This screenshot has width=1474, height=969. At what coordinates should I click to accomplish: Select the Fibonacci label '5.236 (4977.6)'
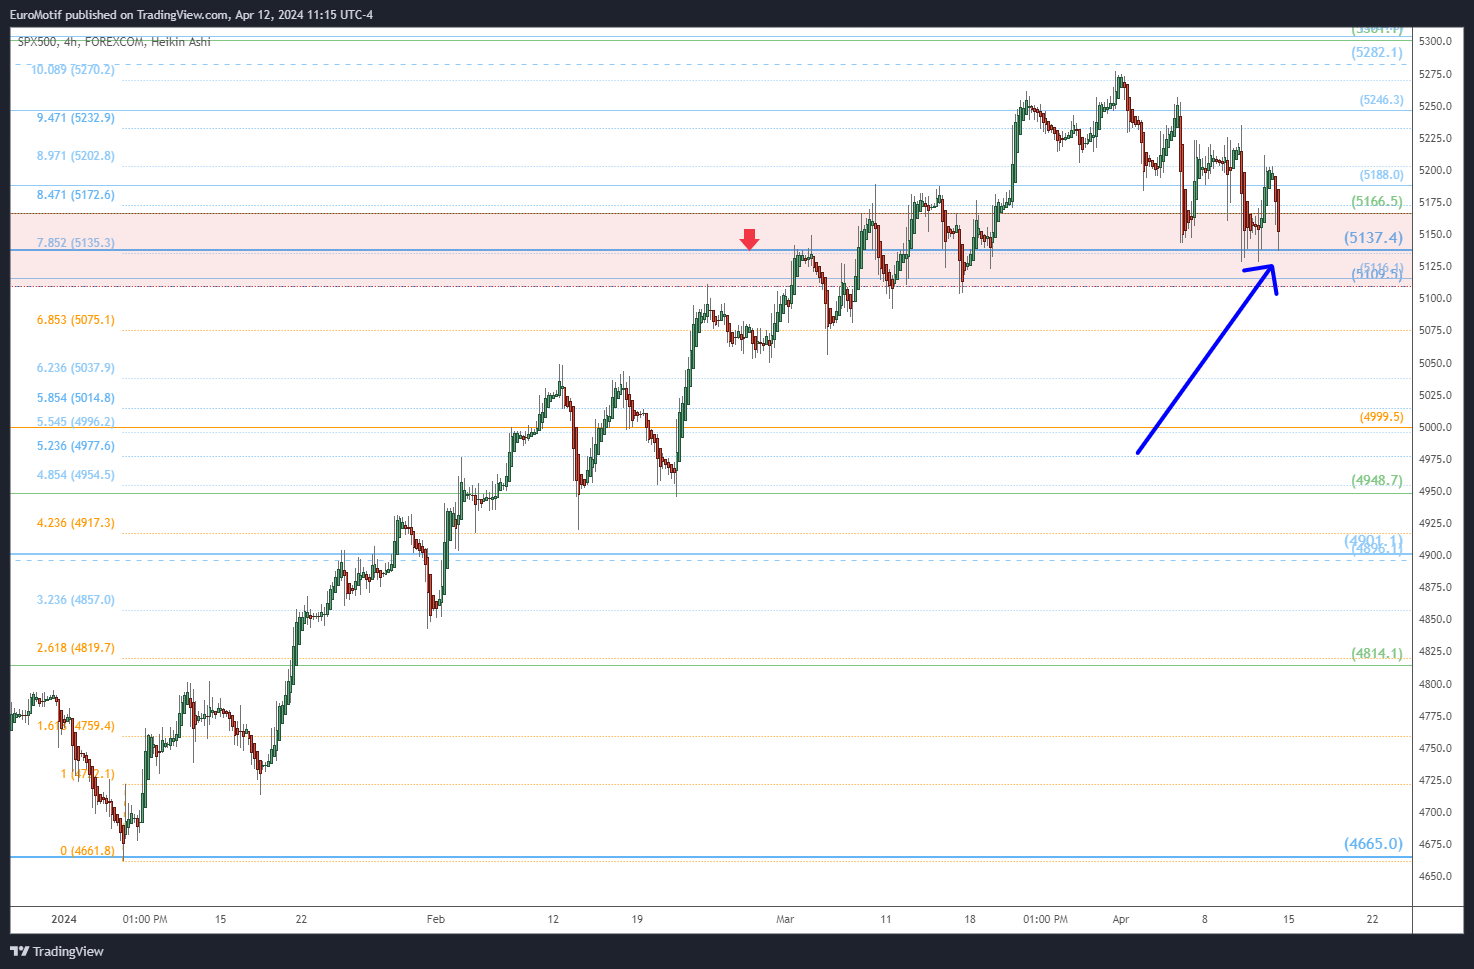[76, 446]
